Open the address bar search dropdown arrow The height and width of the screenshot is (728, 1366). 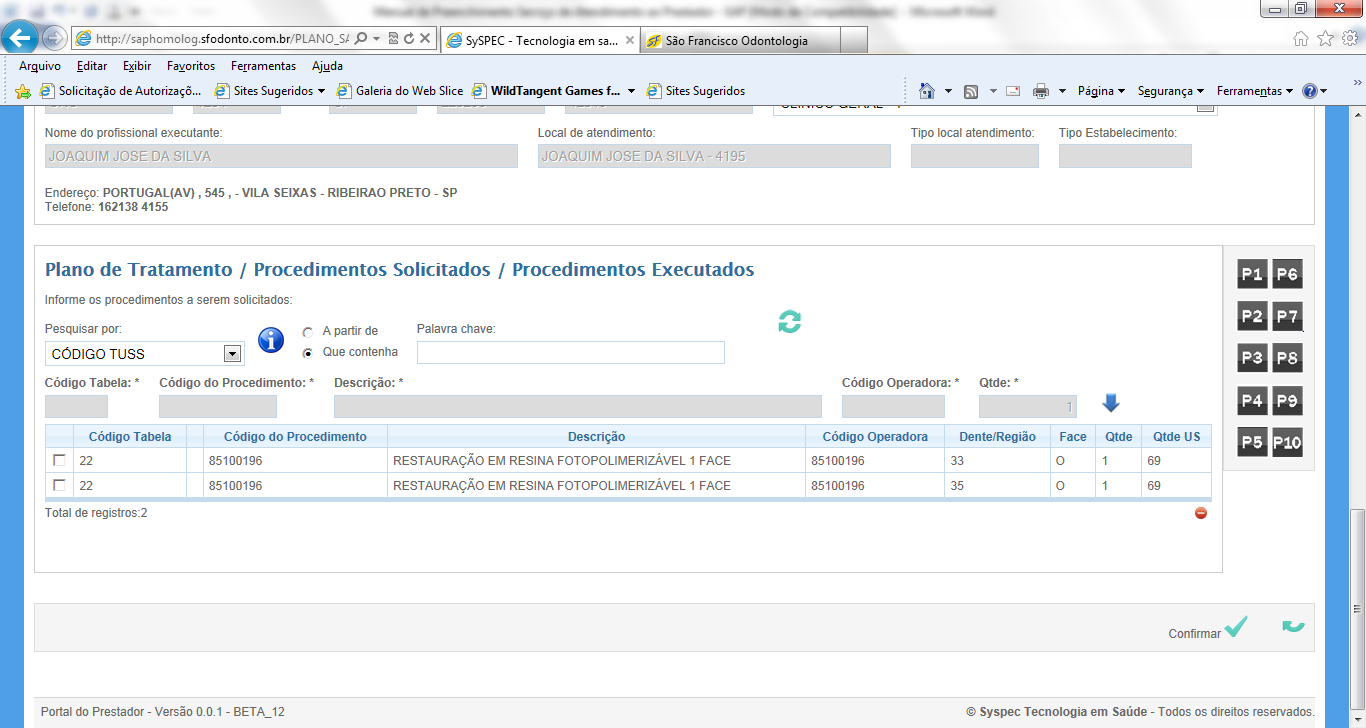click(375, 39)
